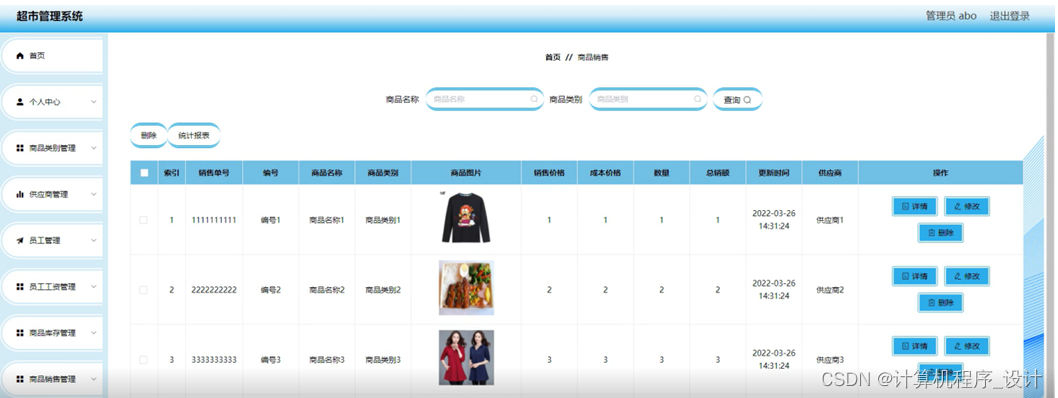Expand the 供应商管理 chevron
The image size is (1058, 398).
tap(93, 194)
